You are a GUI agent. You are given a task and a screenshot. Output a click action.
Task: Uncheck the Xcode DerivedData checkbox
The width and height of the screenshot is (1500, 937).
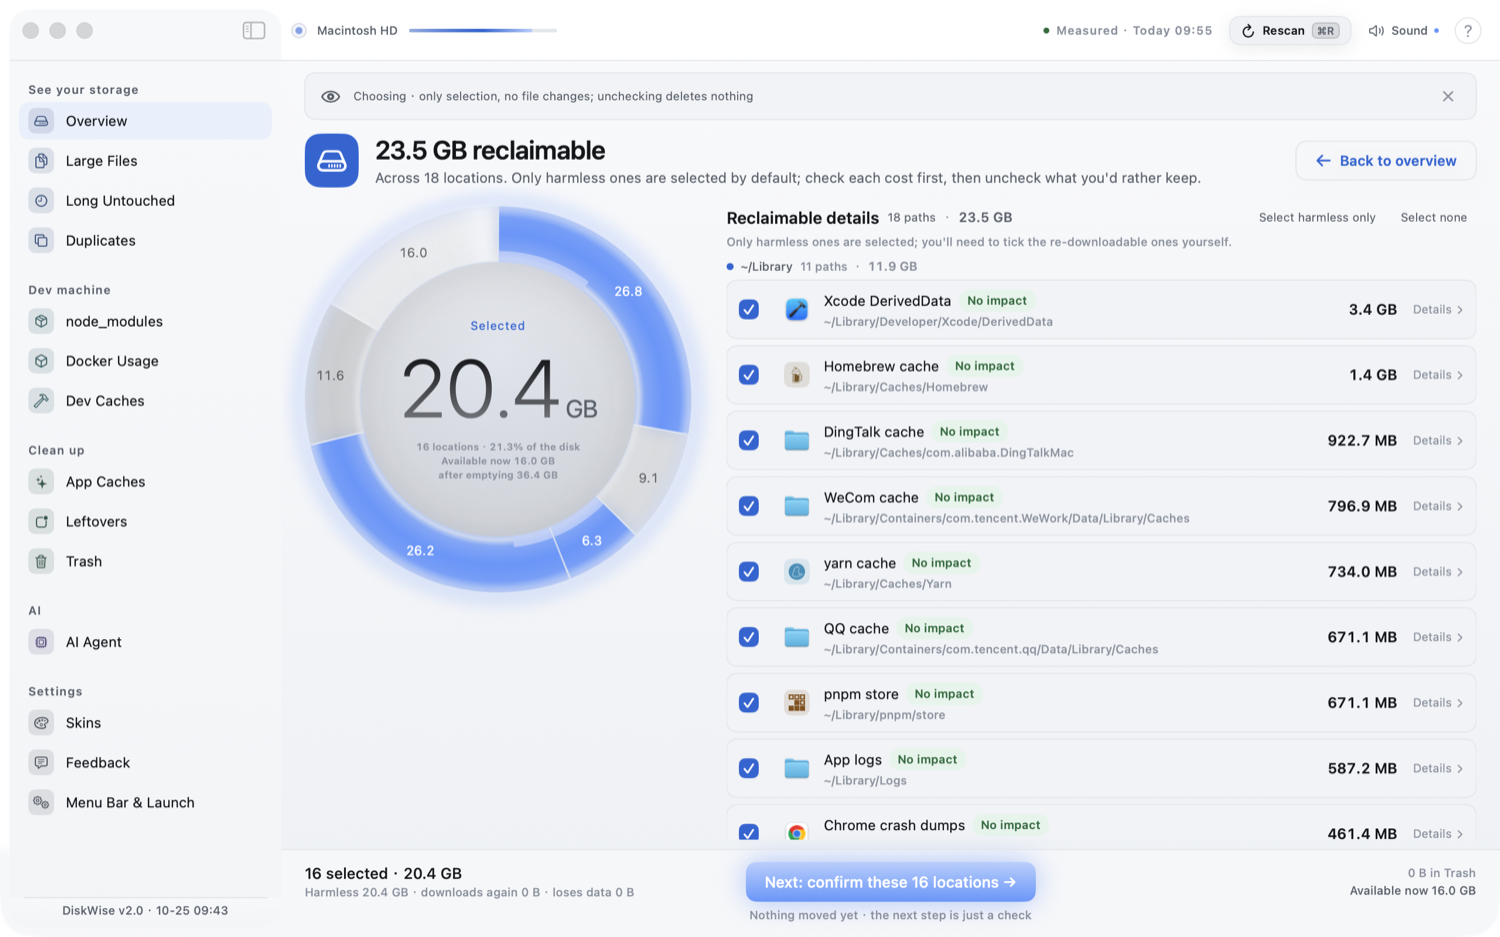pos(748,310)
